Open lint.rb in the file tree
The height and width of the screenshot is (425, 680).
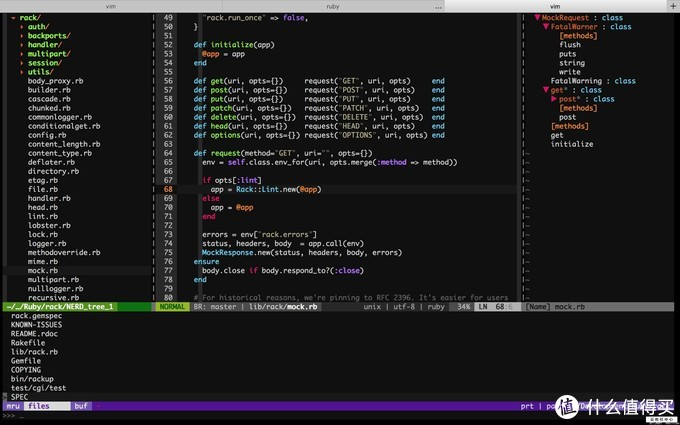point(42,216)
